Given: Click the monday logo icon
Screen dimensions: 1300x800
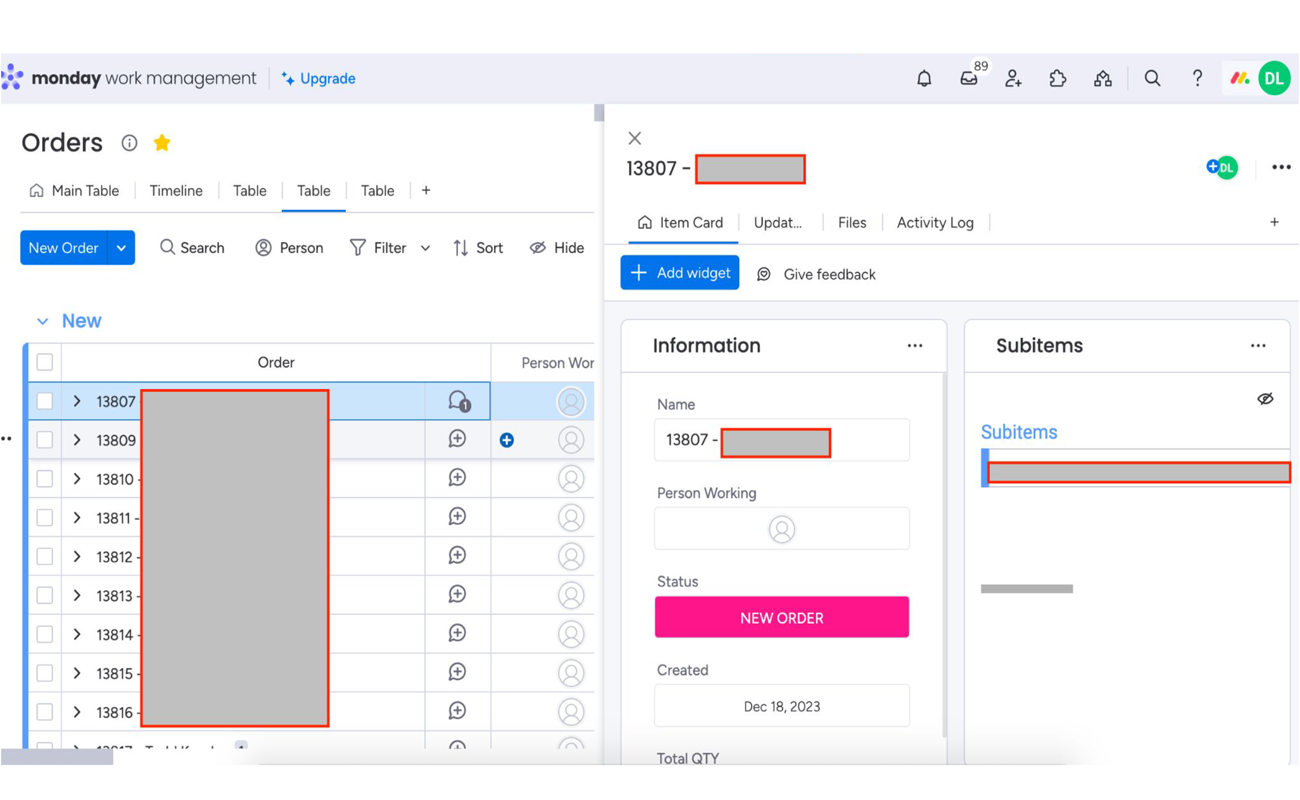Looking at the screenshot, I should click(13, 77).
